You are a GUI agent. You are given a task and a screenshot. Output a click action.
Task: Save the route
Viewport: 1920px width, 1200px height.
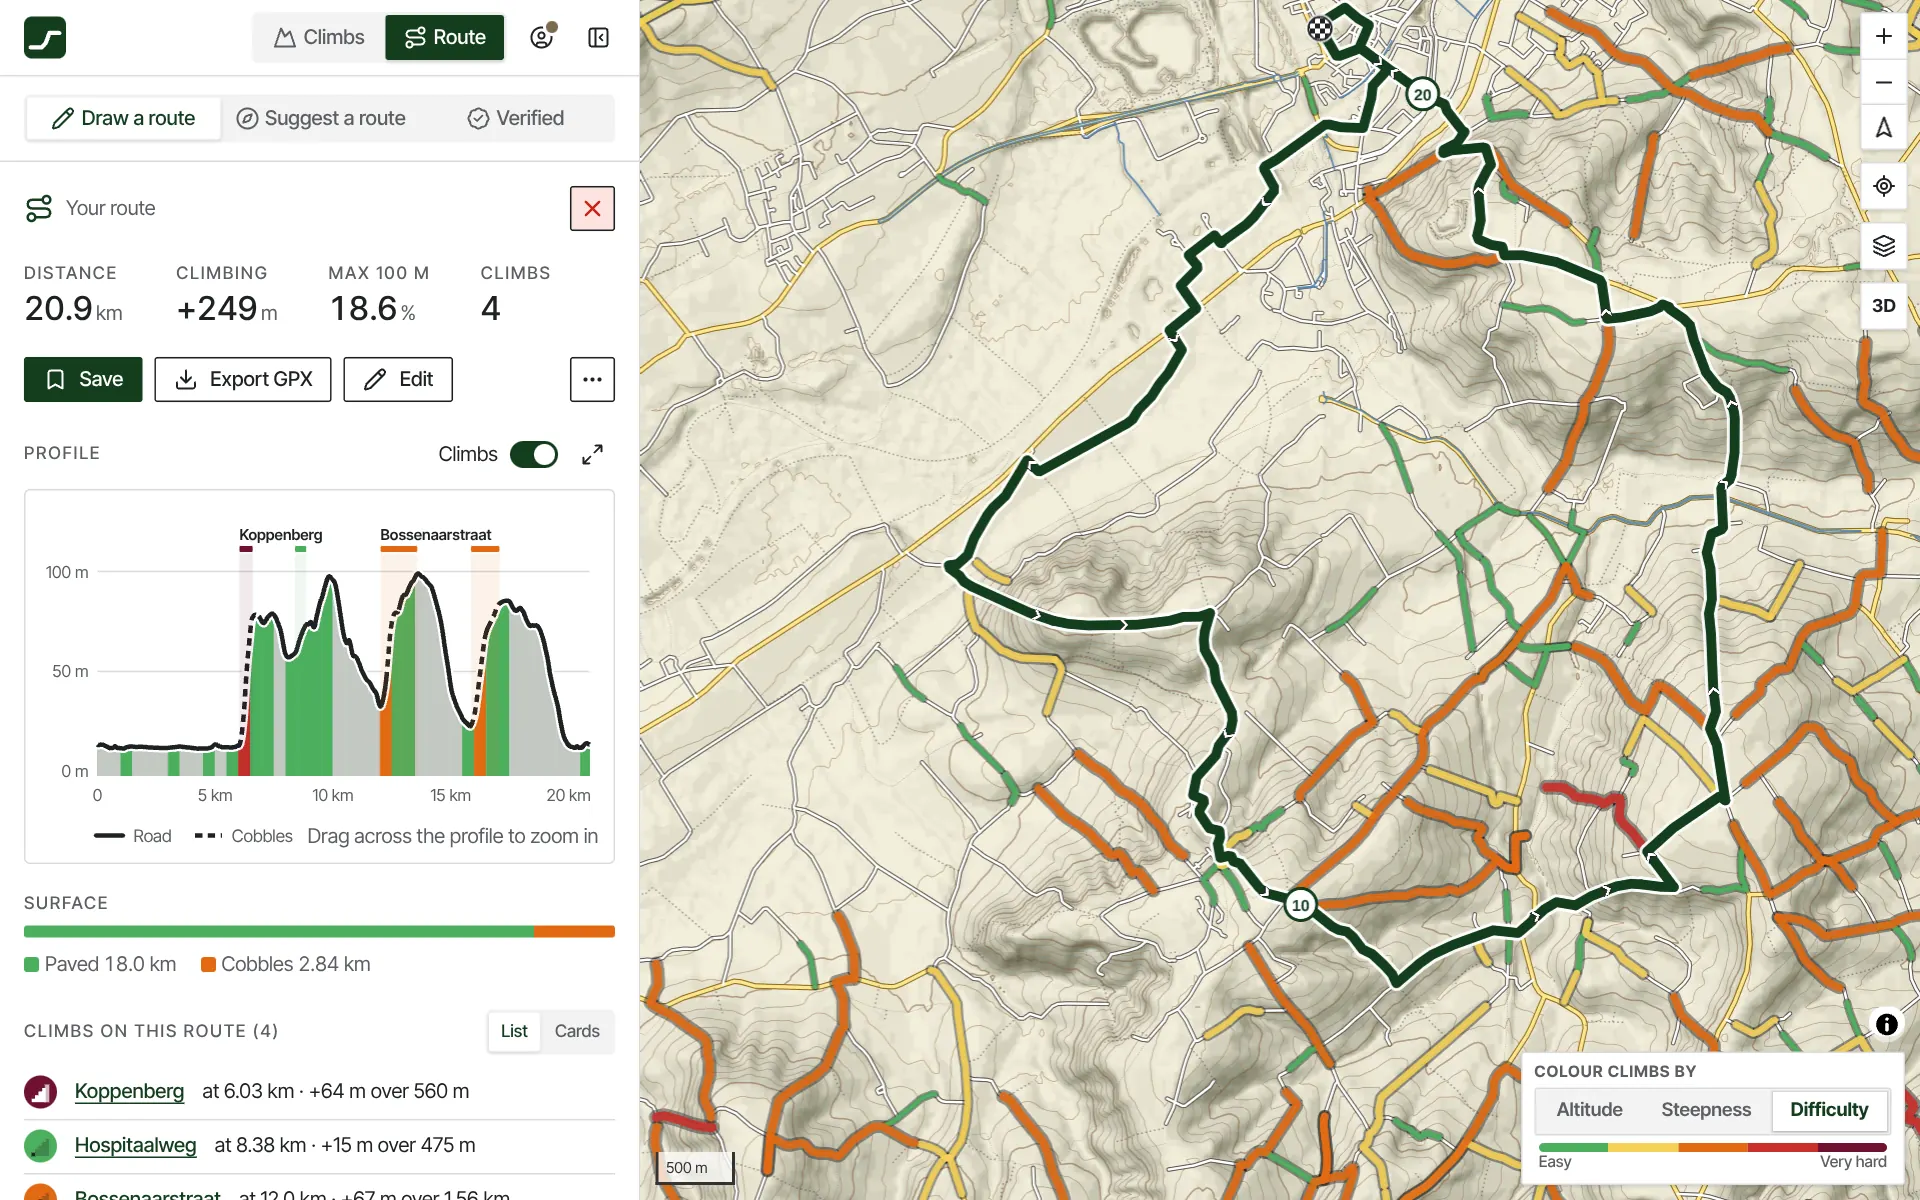(83, 379)
